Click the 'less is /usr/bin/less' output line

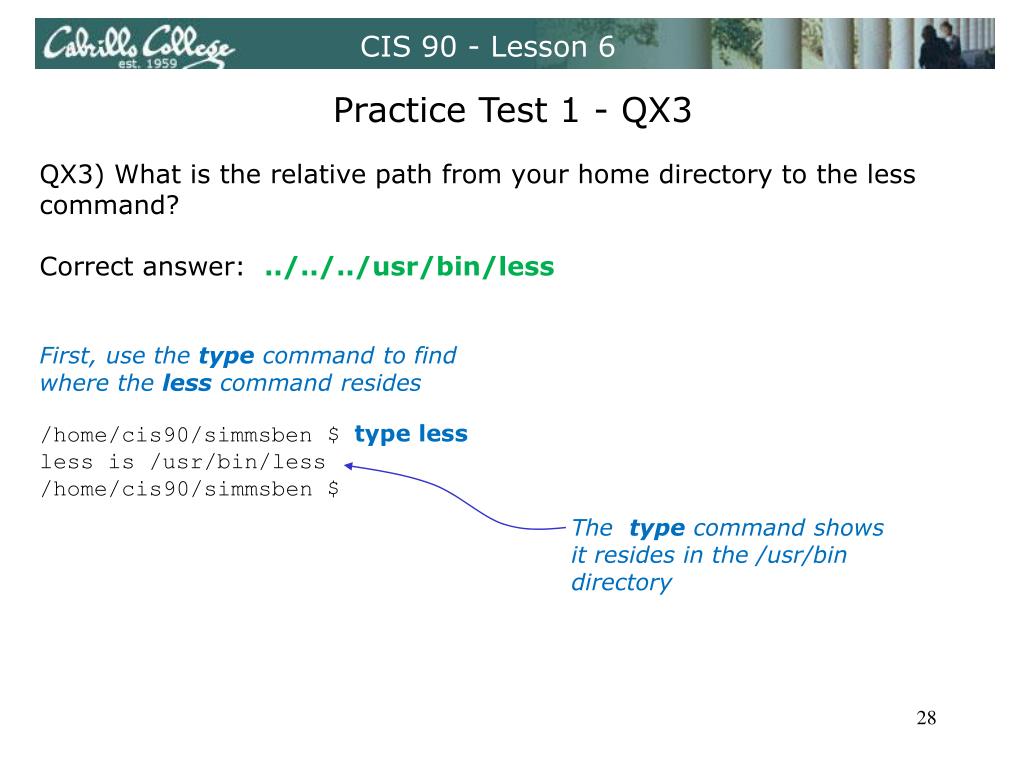pos(182,462)
